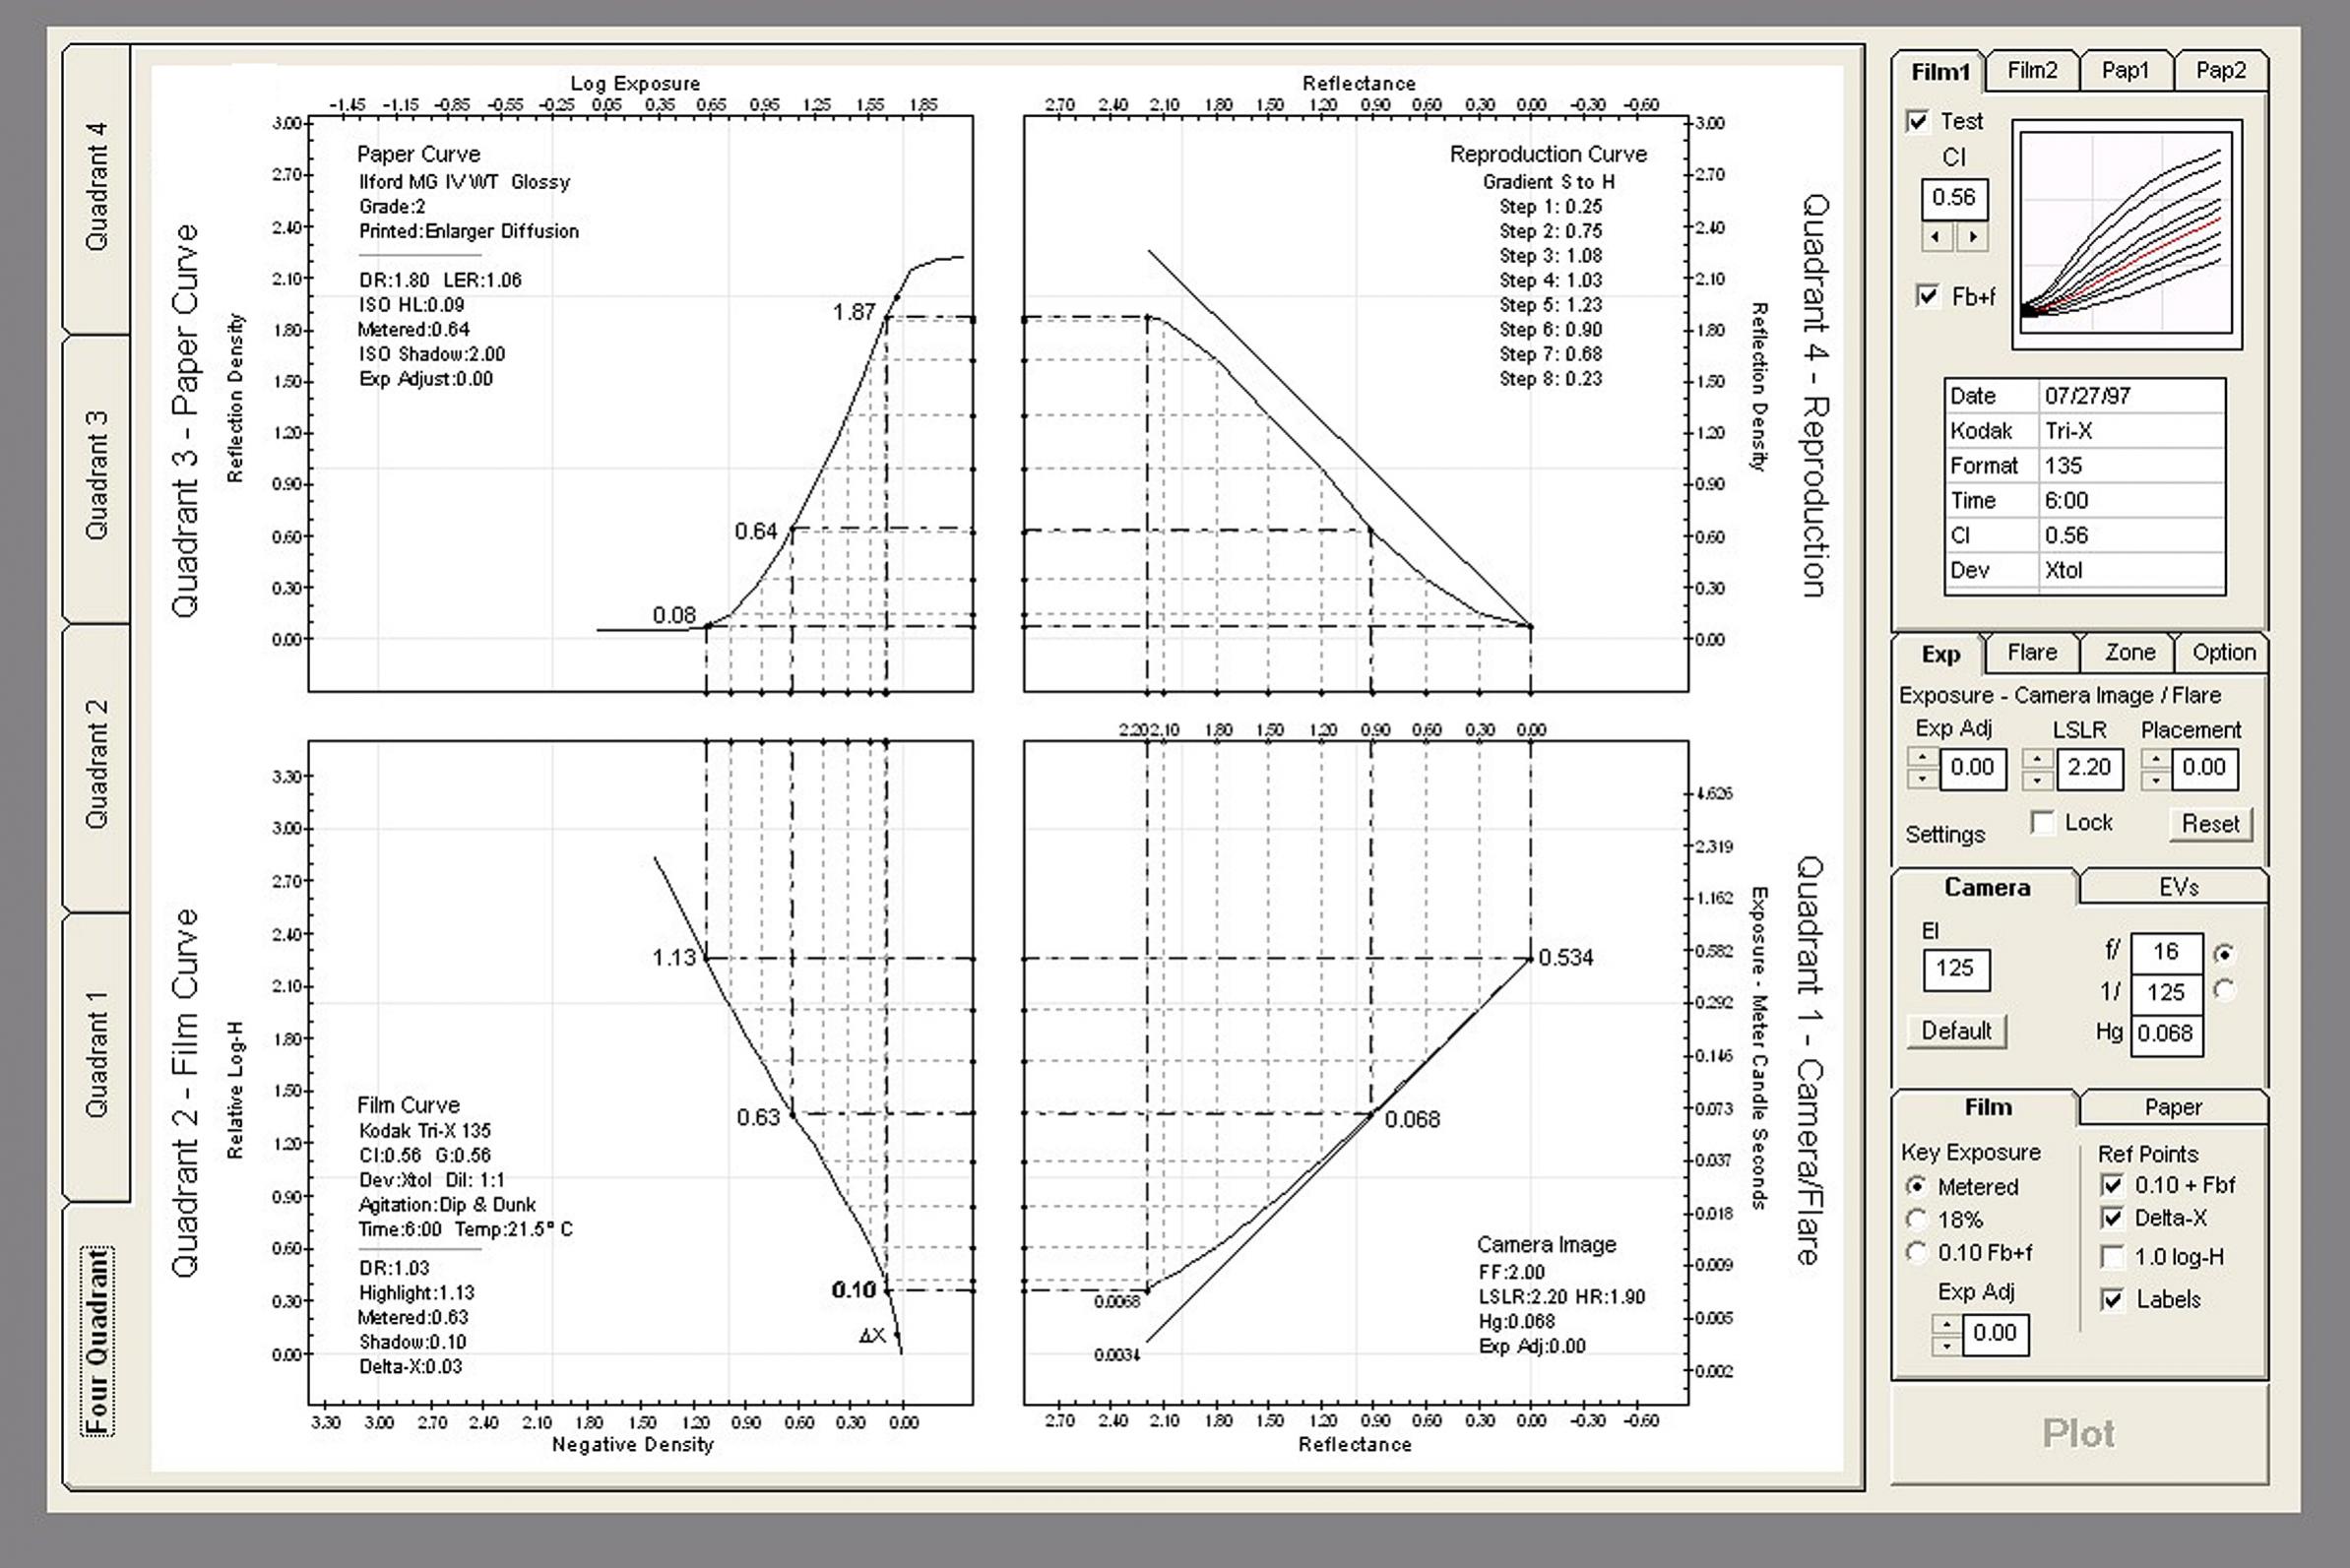Select the Four Quadrant side tab

(x=96, y=1343)
